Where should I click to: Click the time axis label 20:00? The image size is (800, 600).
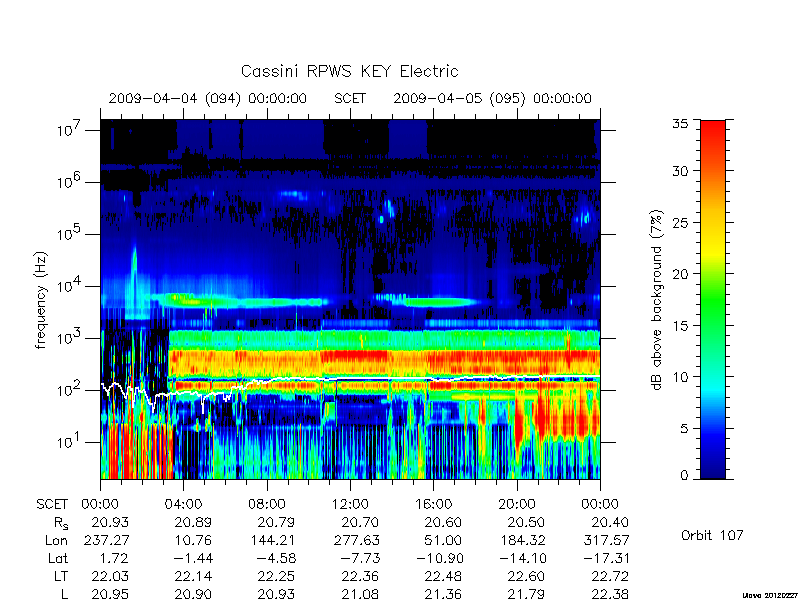coord(516,505)
